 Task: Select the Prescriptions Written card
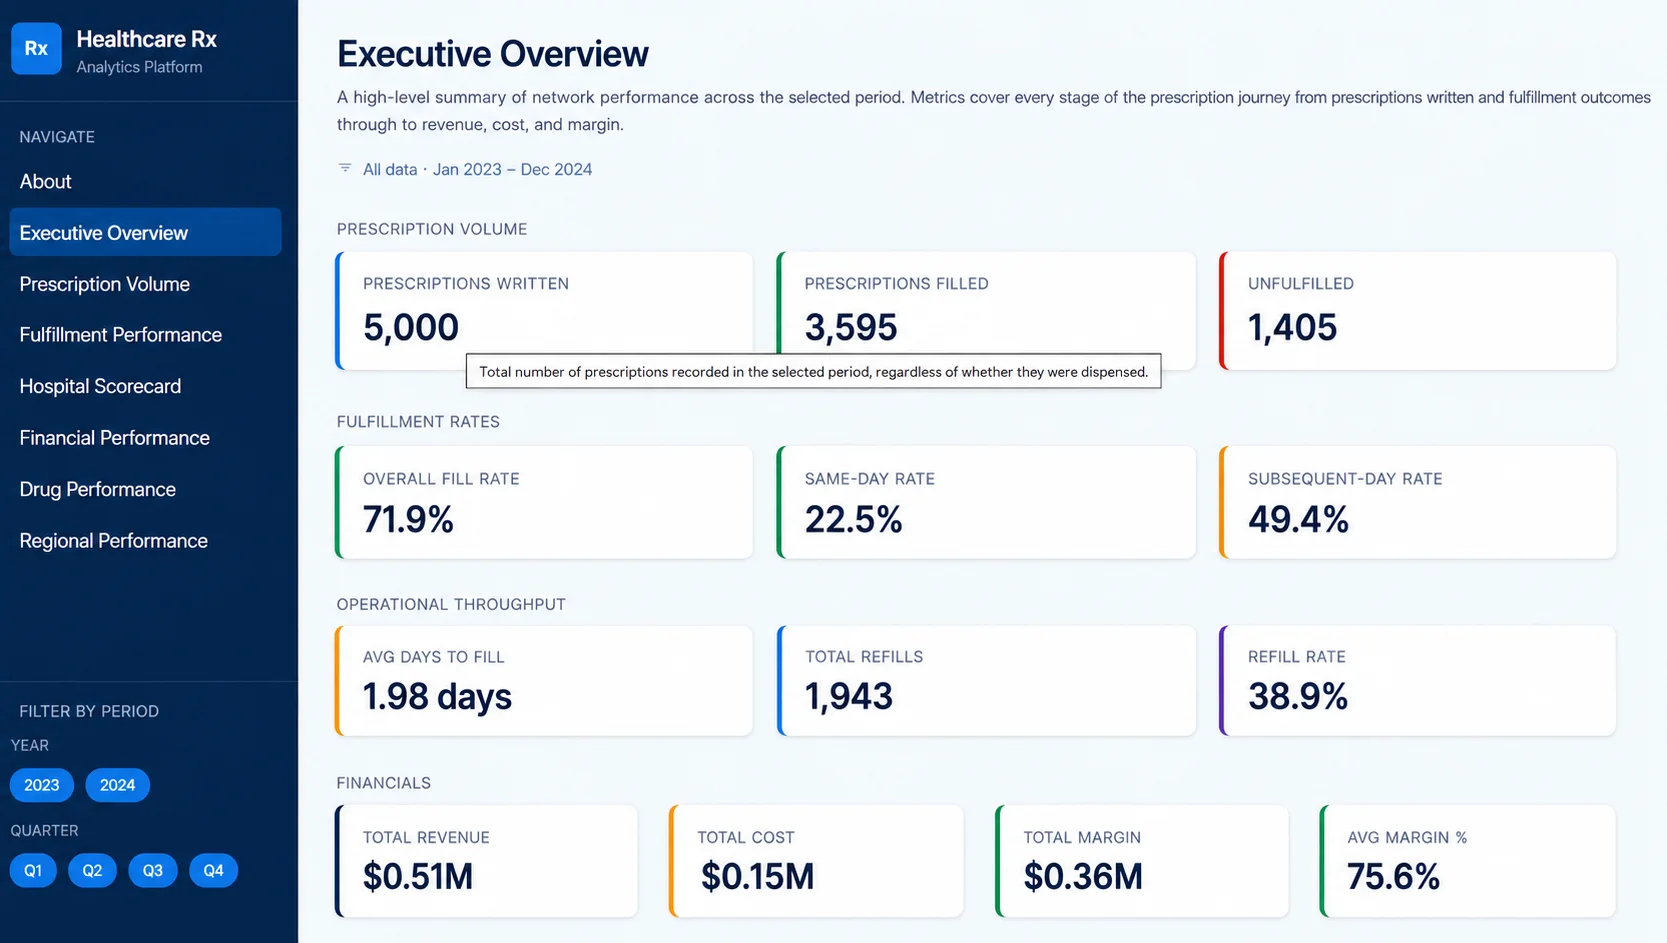pos(544,310)
